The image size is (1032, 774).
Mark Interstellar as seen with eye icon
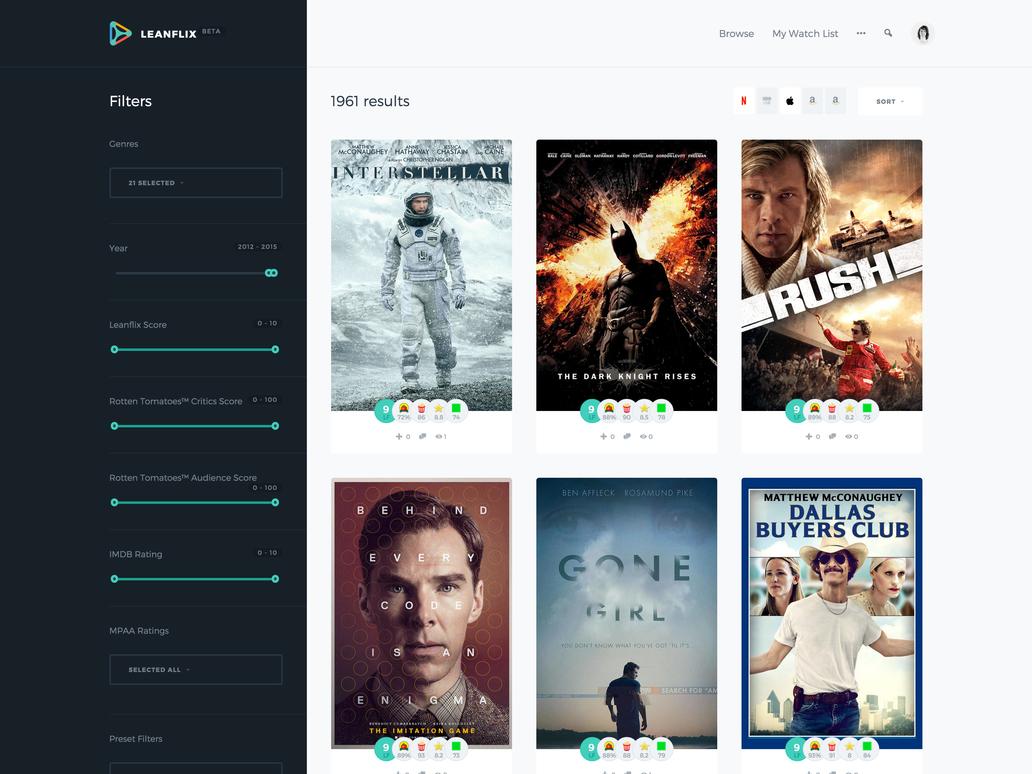(441, 436)
